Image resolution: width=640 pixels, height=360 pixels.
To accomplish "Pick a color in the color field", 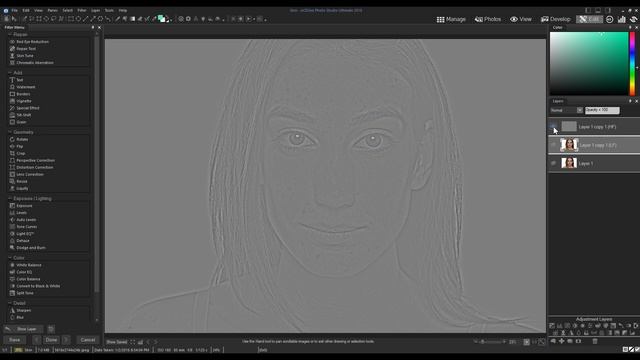I will click(589, 64).
